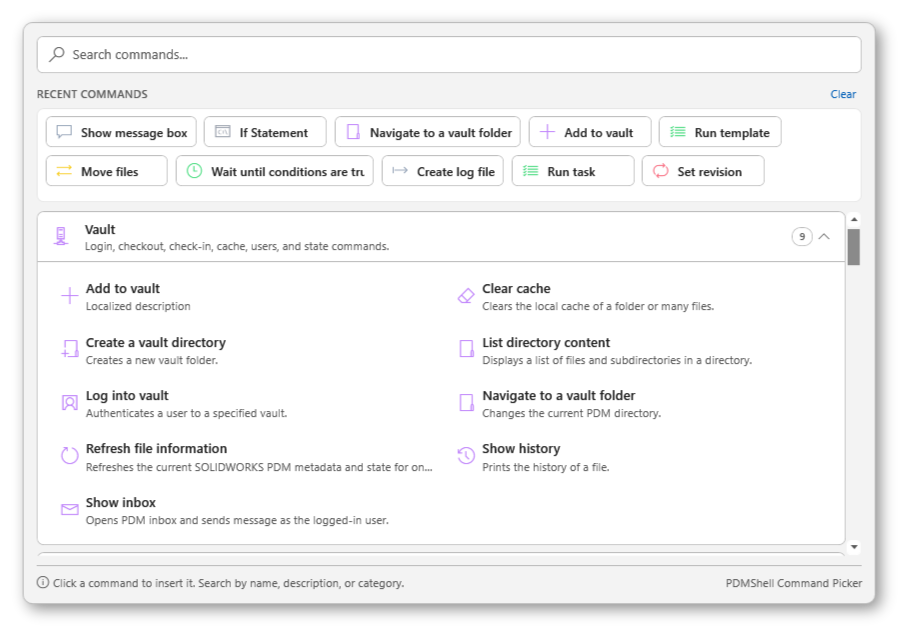Select the Vault category header title

[x=100, y=230]
